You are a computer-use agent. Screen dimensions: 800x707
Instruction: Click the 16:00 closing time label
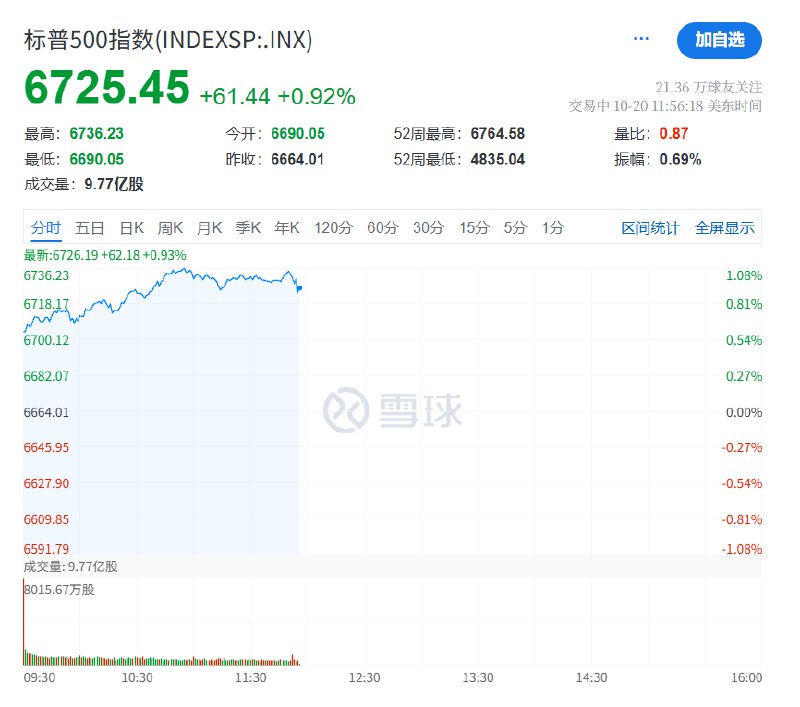coord(746,677)
